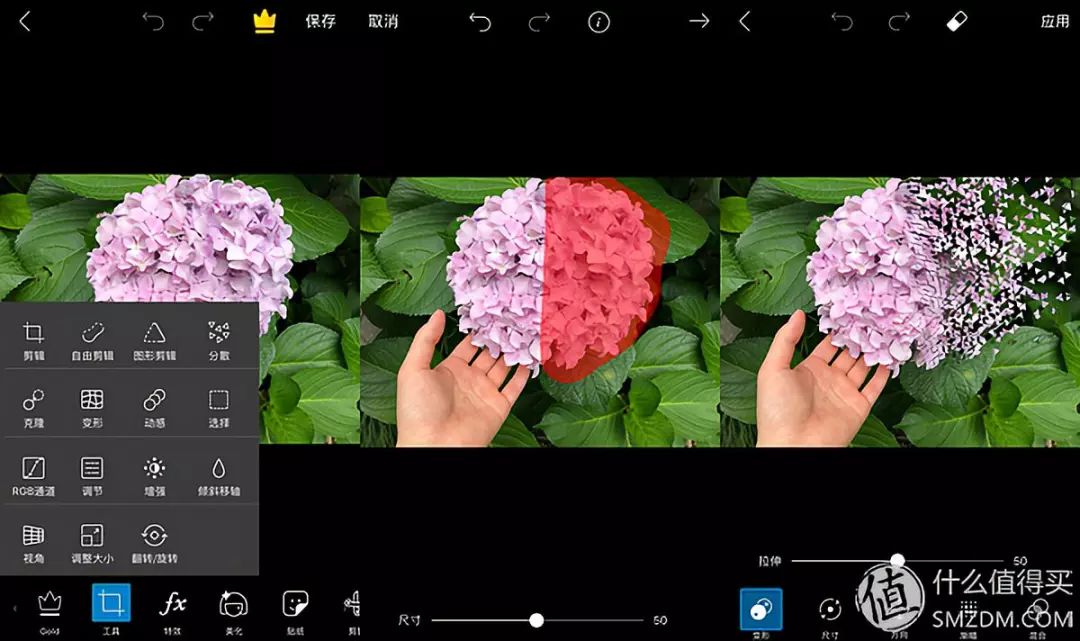The height and width of the screenshot is (641, 1080).
Task: Open the 倾斜移轴 tilt-shift tool
Action: pyautogui.click(x=218, y=475)
